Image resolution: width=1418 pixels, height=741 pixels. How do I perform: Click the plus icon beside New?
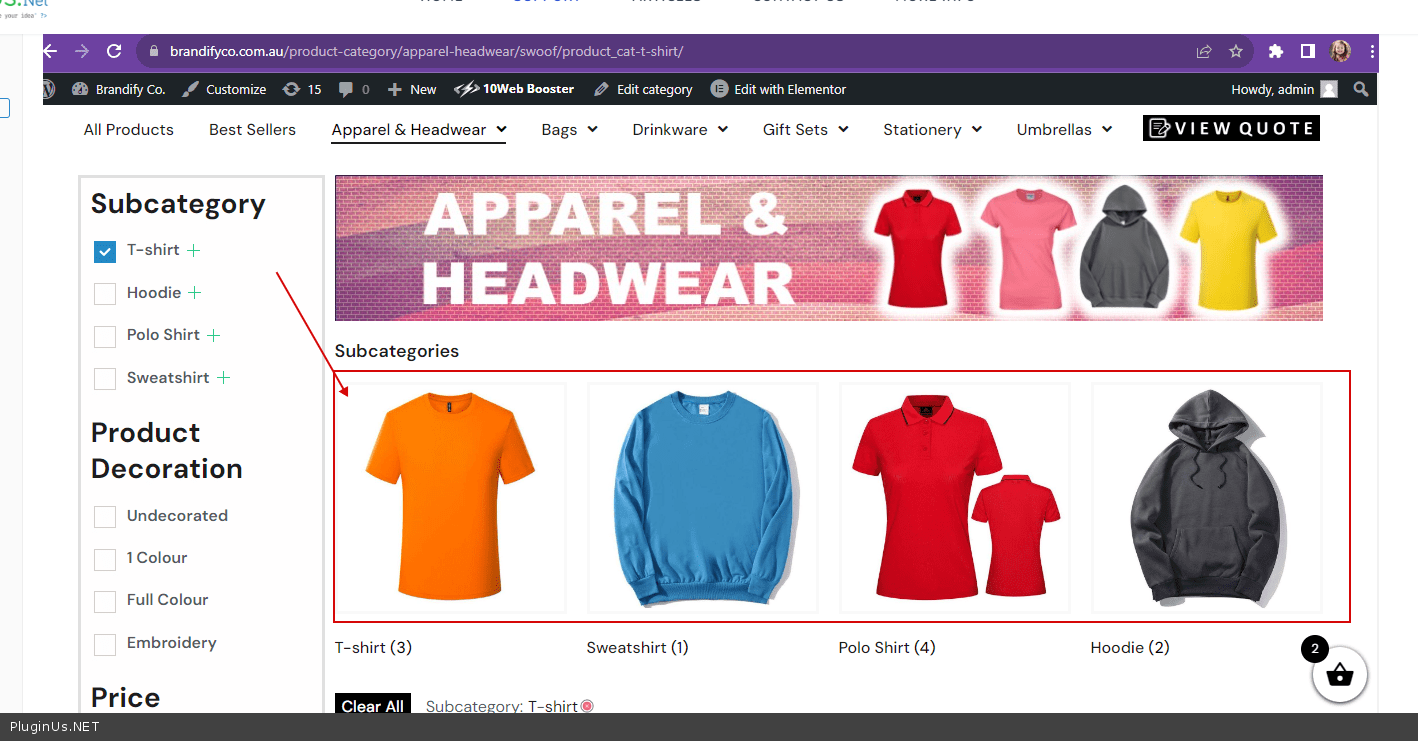(395, 89)
